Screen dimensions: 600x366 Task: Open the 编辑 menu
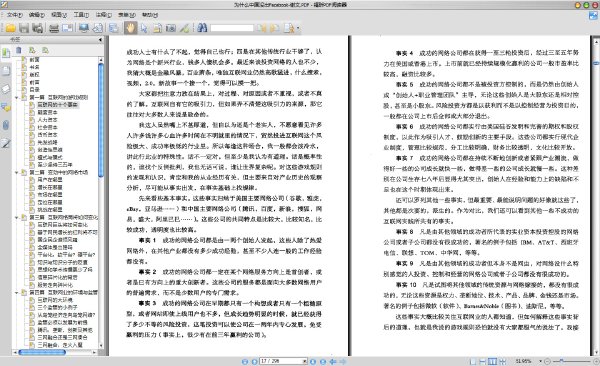(37, 15)
